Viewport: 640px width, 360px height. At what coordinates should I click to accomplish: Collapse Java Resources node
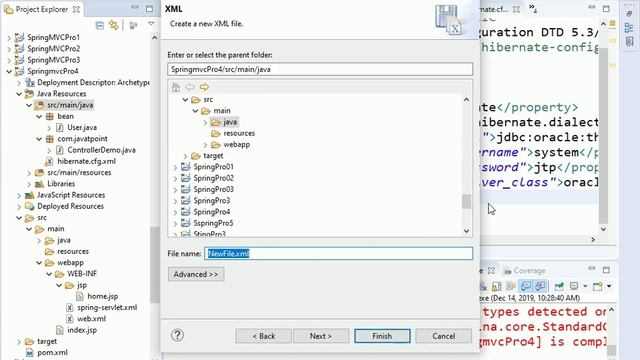click(19, 94)
